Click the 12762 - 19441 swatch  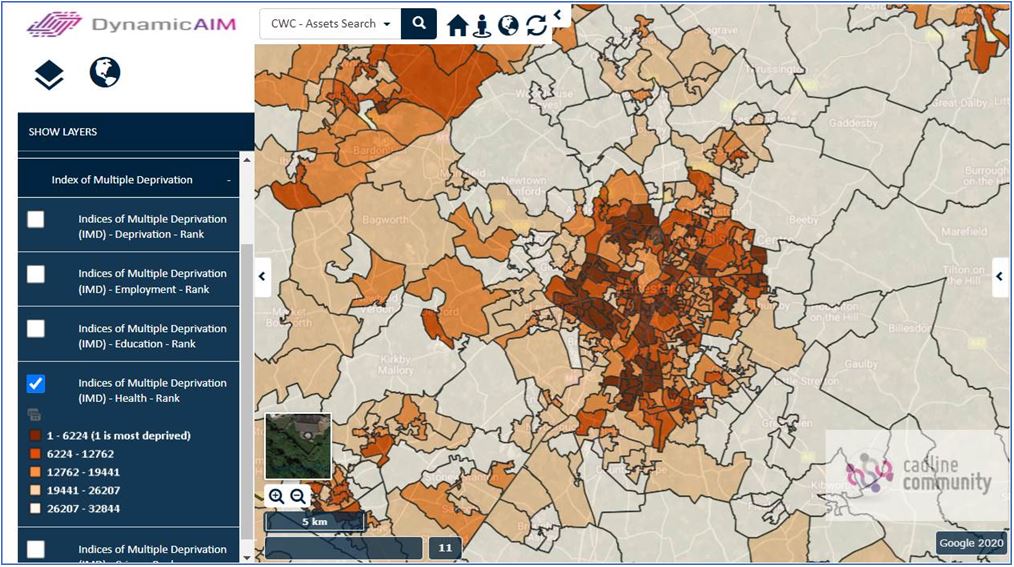[x=36, y=472]
